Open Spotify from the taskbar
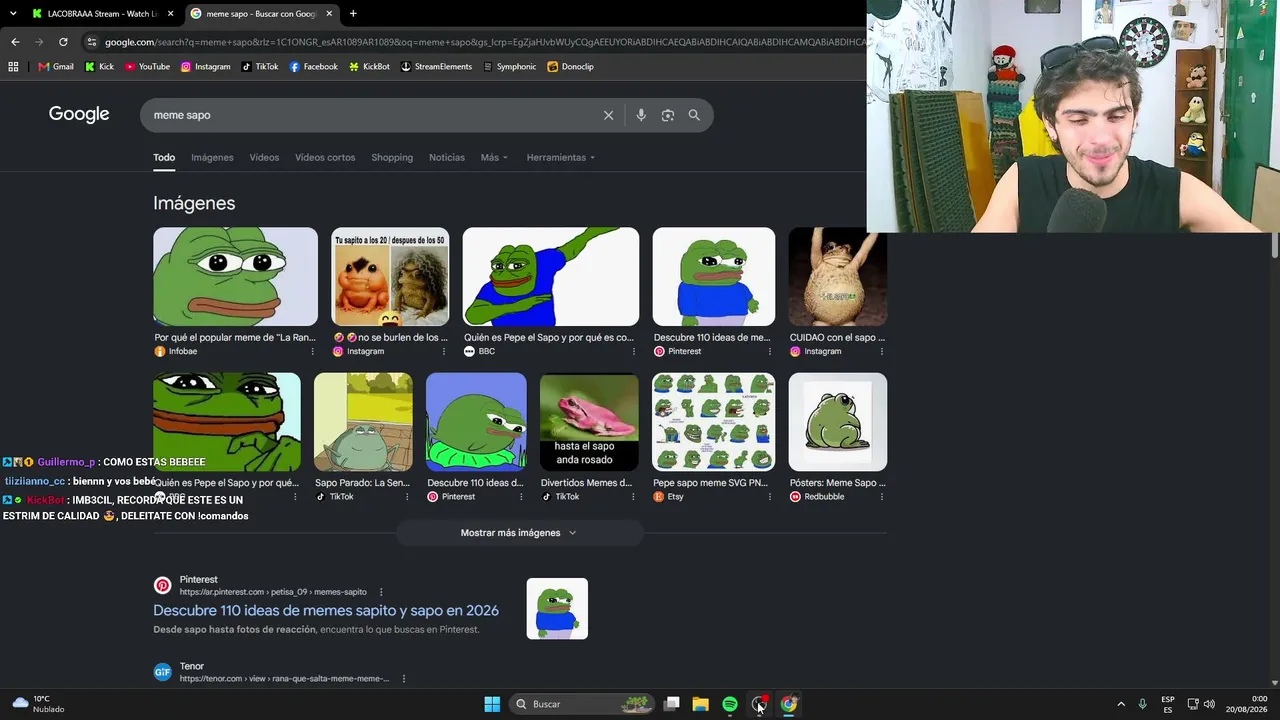The image size is (1280, 720). (730, 704)
